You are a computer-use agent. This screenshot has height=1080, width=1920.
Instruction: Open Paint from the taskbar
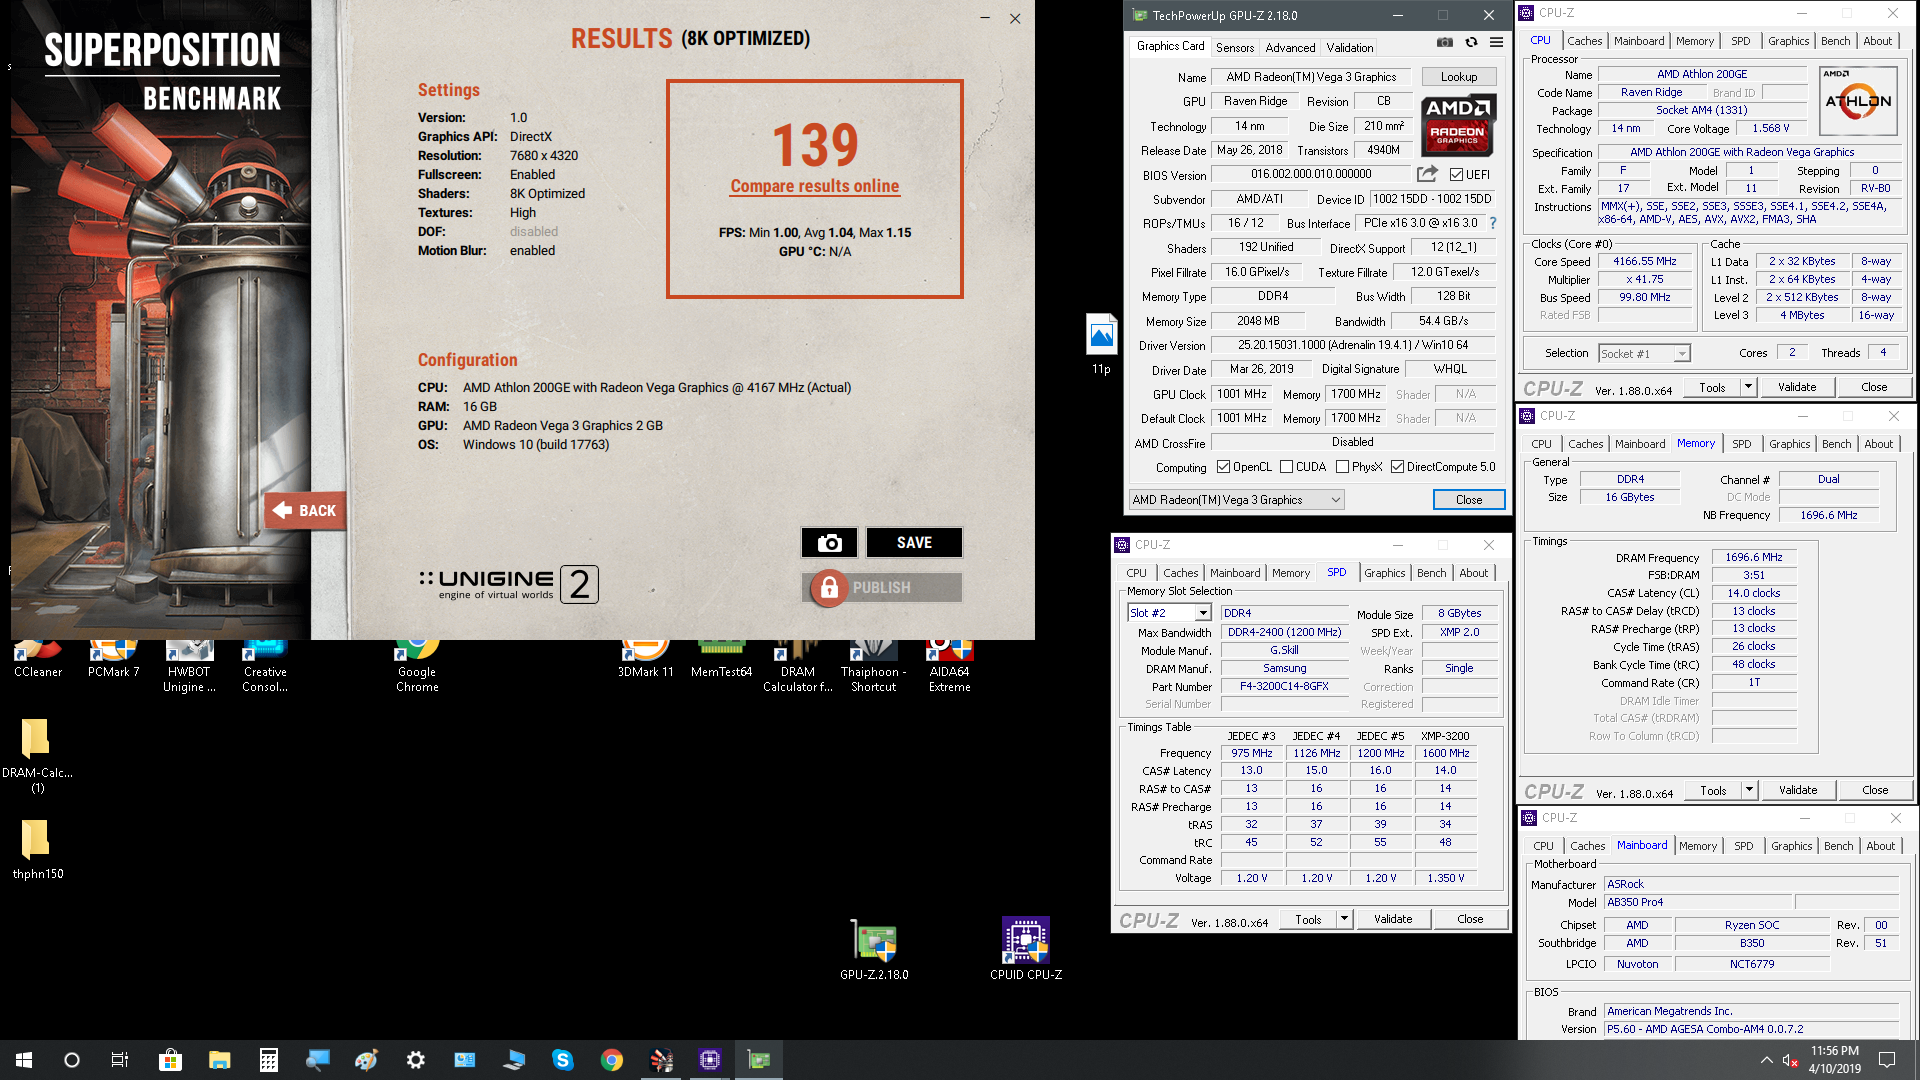366,1060
